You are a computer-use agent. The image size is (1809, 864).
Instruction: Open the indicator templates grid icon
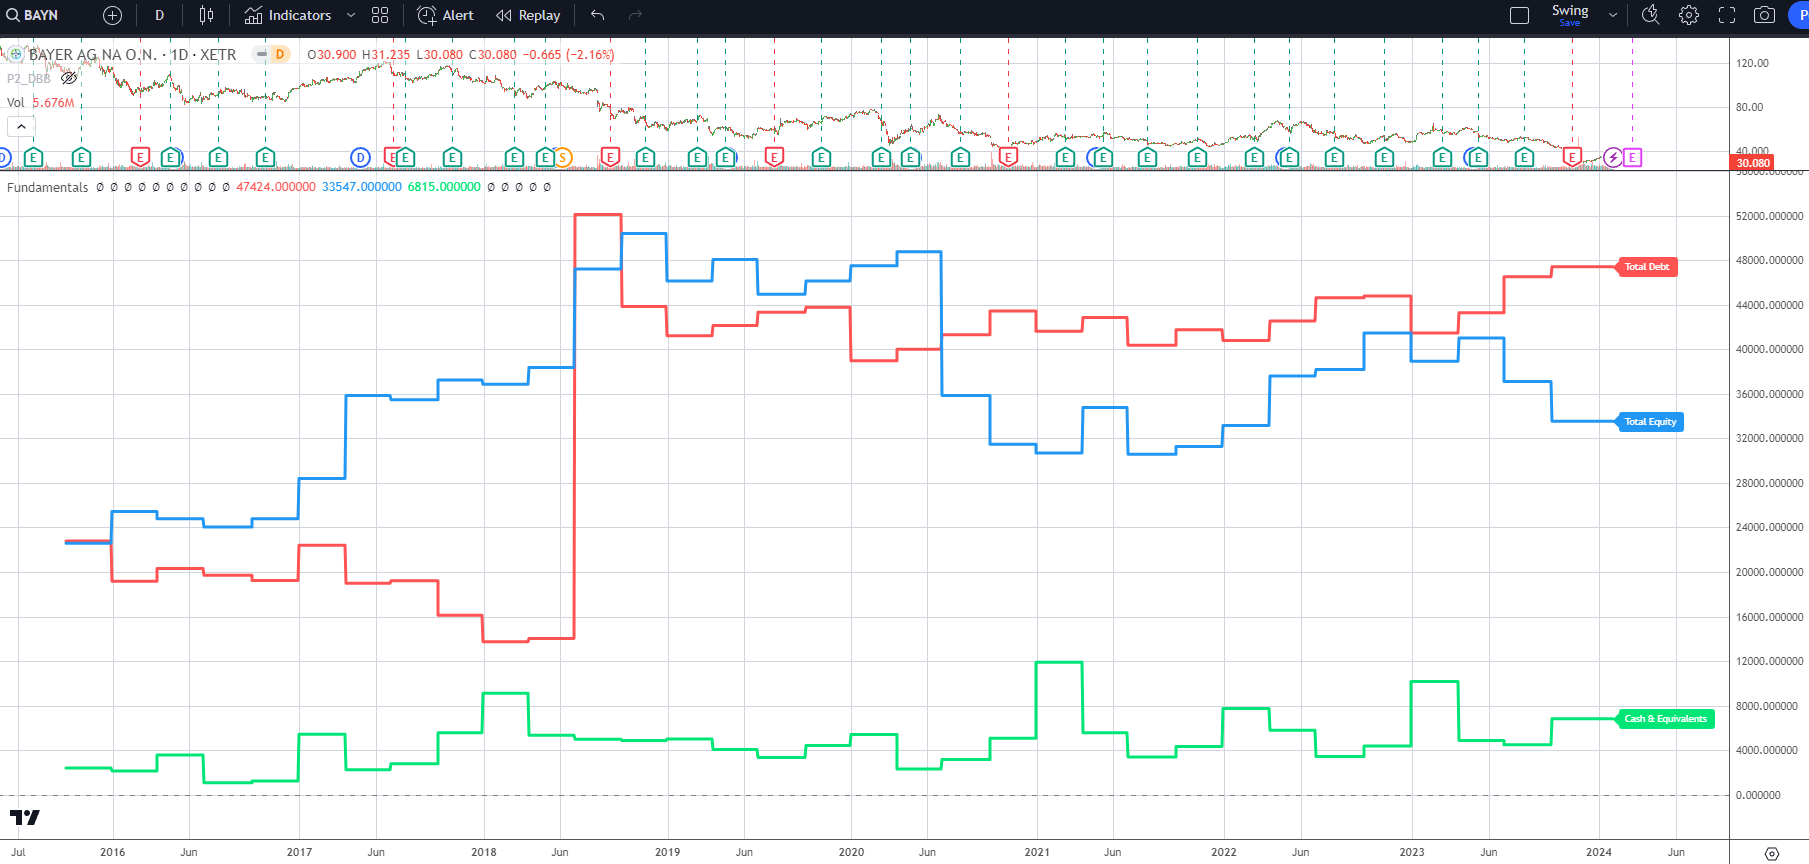[380, 15]
